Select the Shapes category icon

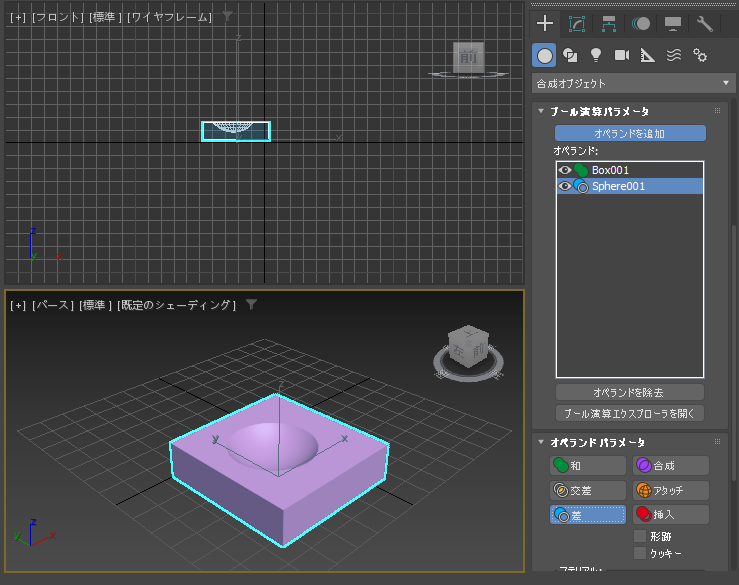[x=570, y=56]
